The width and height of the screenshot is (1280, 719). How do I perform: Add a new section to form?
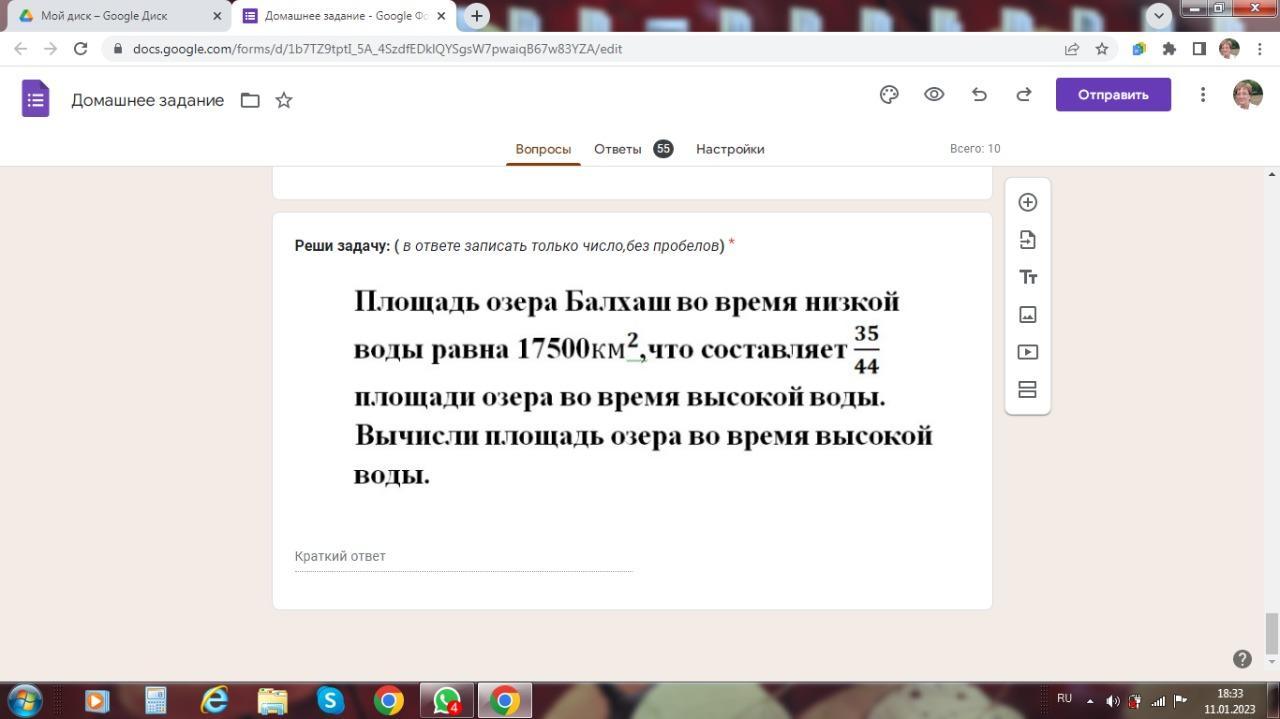pos(1027,390)
